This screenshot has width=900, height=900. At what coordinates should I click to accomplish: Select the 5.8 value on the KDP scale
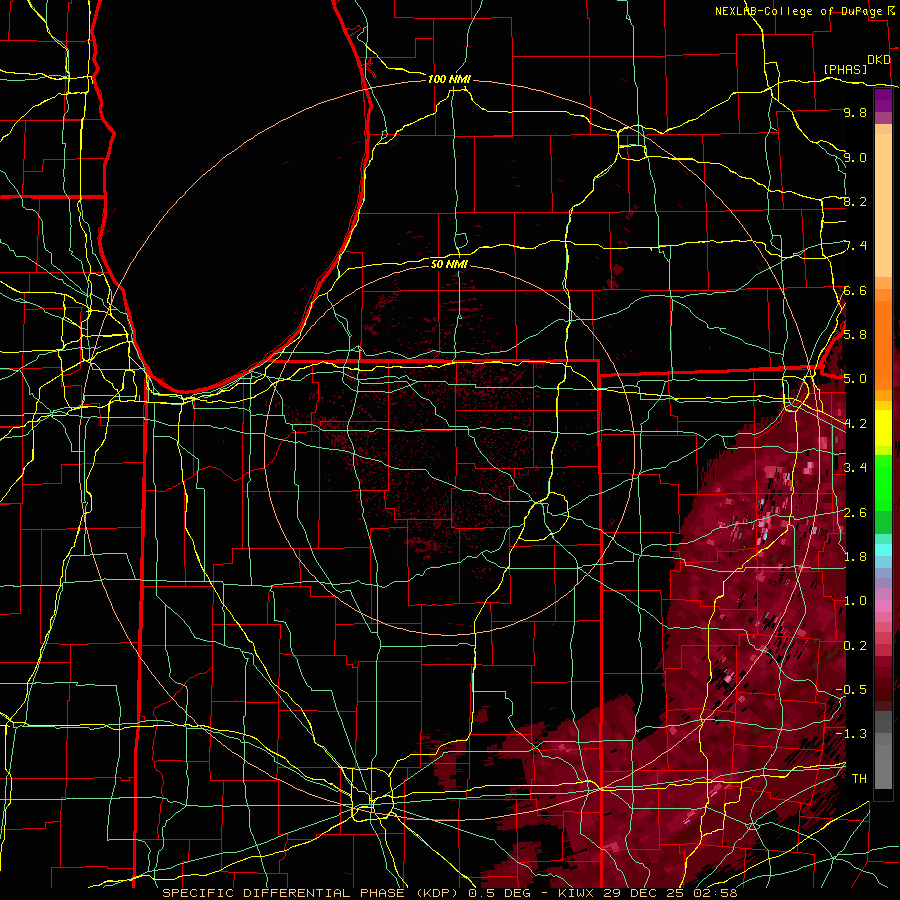coord(855,334)
